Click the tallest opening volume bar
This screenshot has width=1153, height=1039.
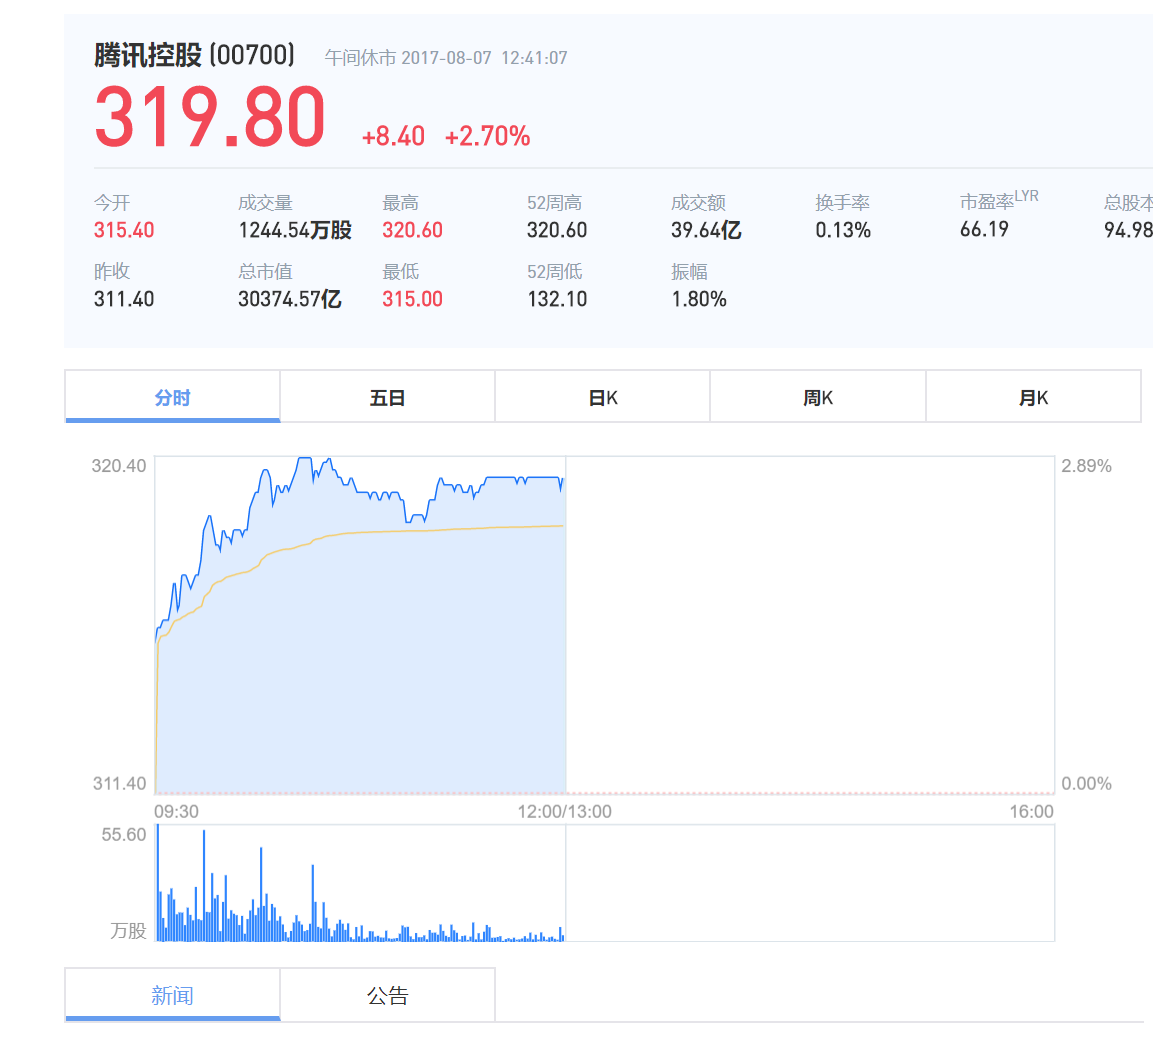tap(157, 882)
